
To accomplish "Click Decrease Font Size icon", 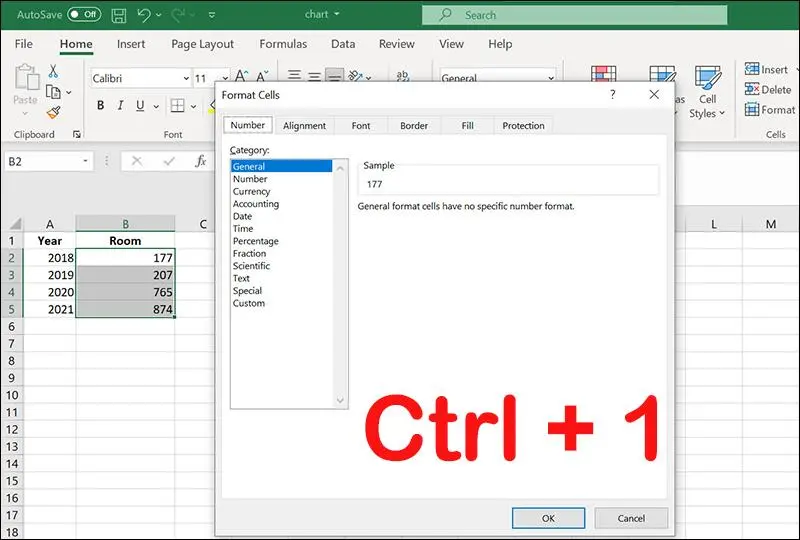I will pos(262,77).
